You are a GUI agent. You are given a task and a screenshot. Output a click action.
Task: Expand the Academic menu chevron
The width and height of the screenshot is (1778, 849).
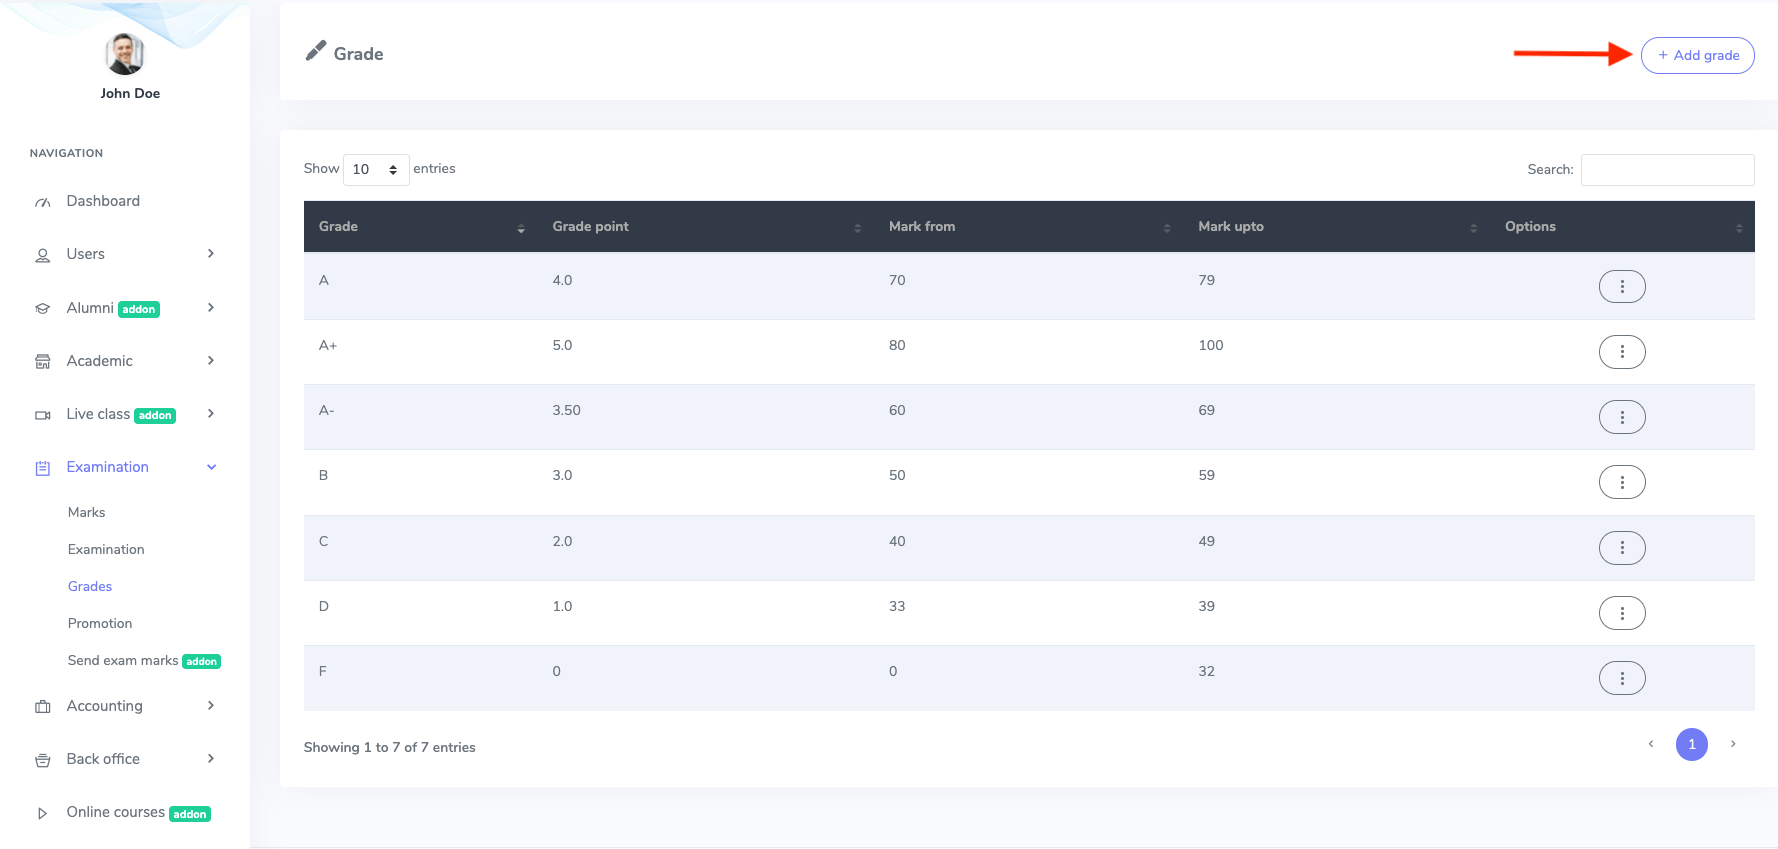click(x=210, y=361)
